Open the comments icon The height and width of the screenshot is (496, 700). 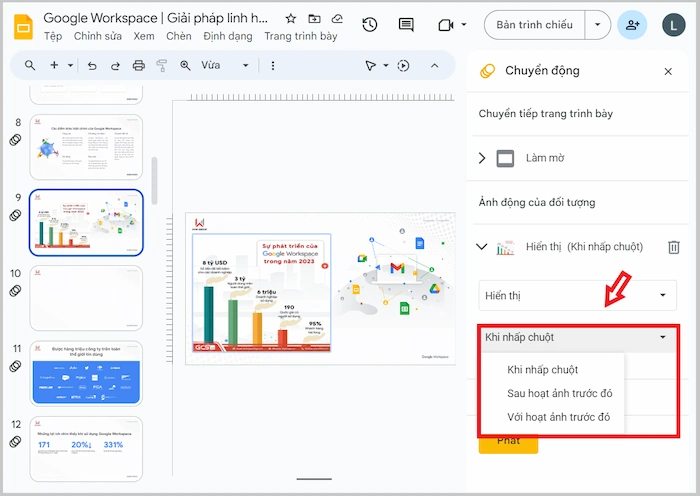click(x=406, y=25)
